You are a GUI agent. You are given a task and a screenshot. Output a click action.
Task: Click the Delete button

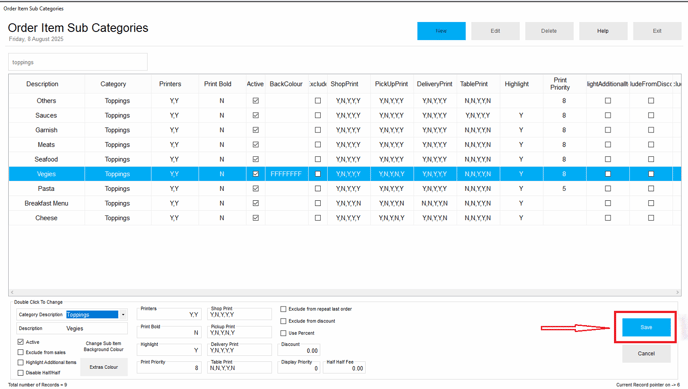549,31
